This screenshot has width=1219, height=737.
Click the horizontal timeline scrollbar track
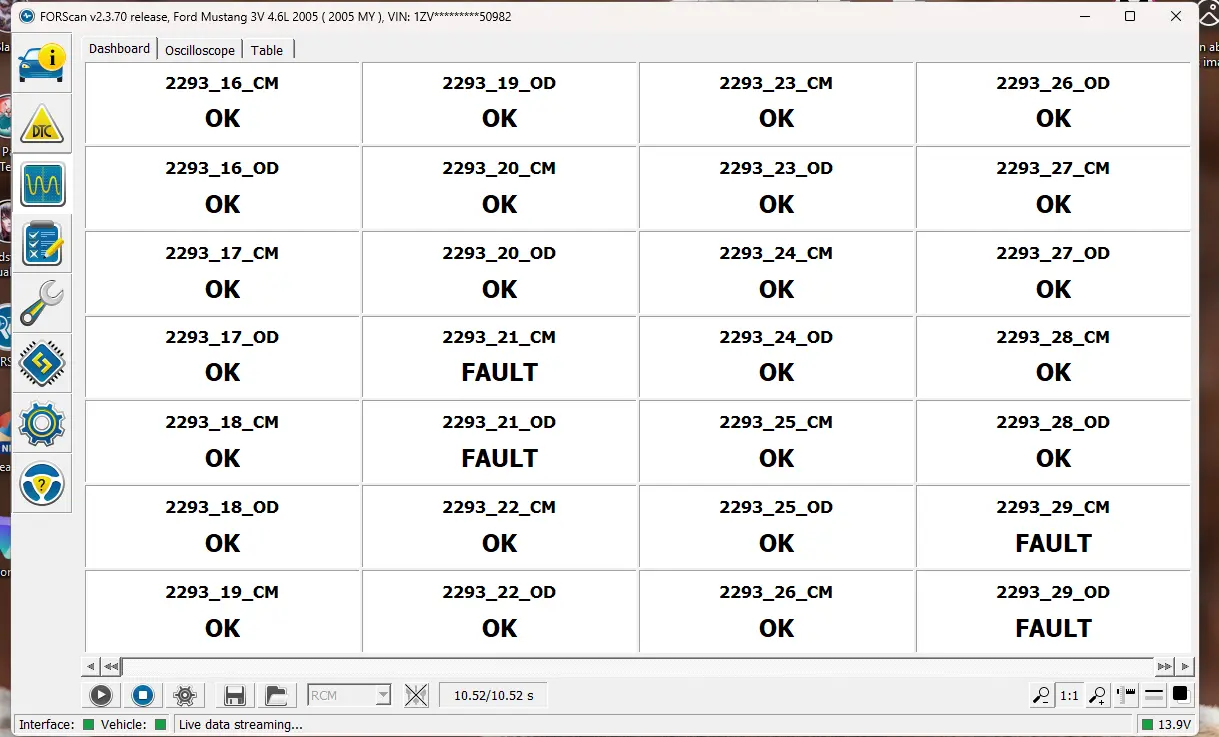pyautogui.click(x=637, y=666)
